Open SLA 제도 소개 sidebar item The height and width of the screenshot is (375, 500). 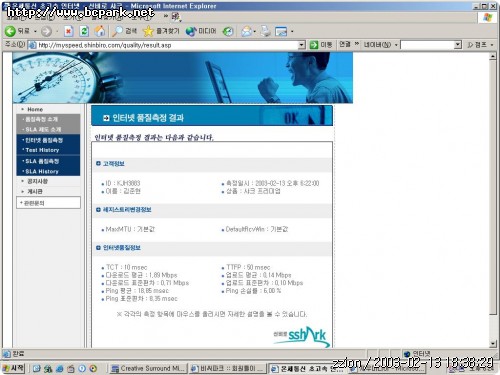point(43,129)
